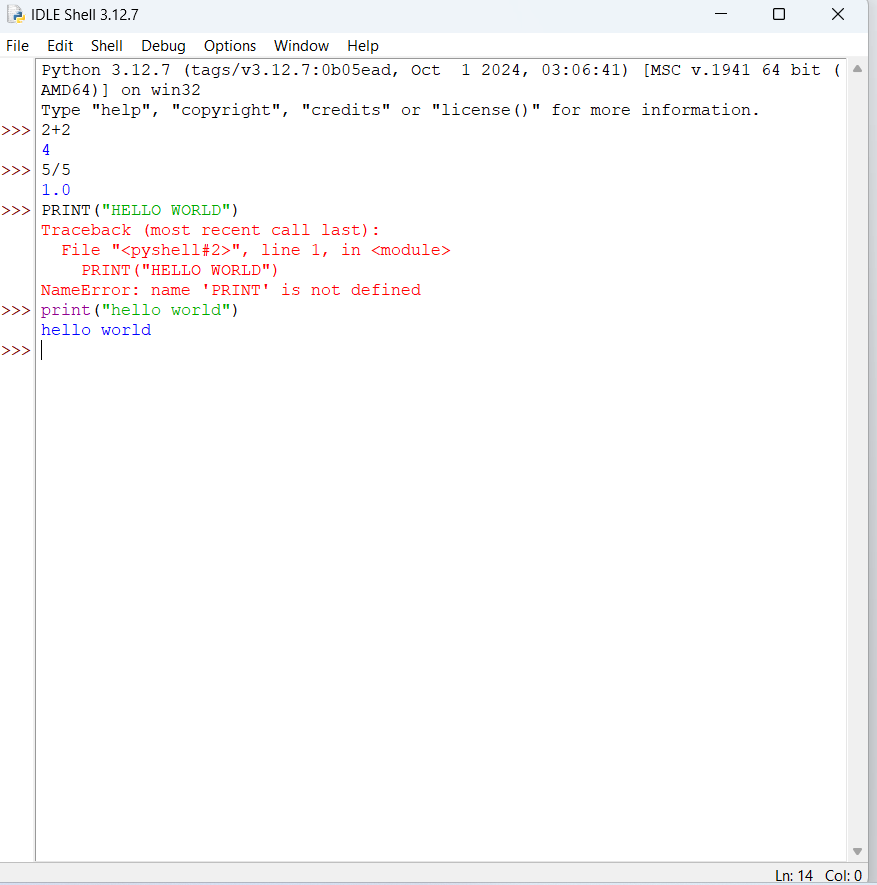
Task: Click the "Ln: 14" status bar indicator
Action: (x=794, y=875)
